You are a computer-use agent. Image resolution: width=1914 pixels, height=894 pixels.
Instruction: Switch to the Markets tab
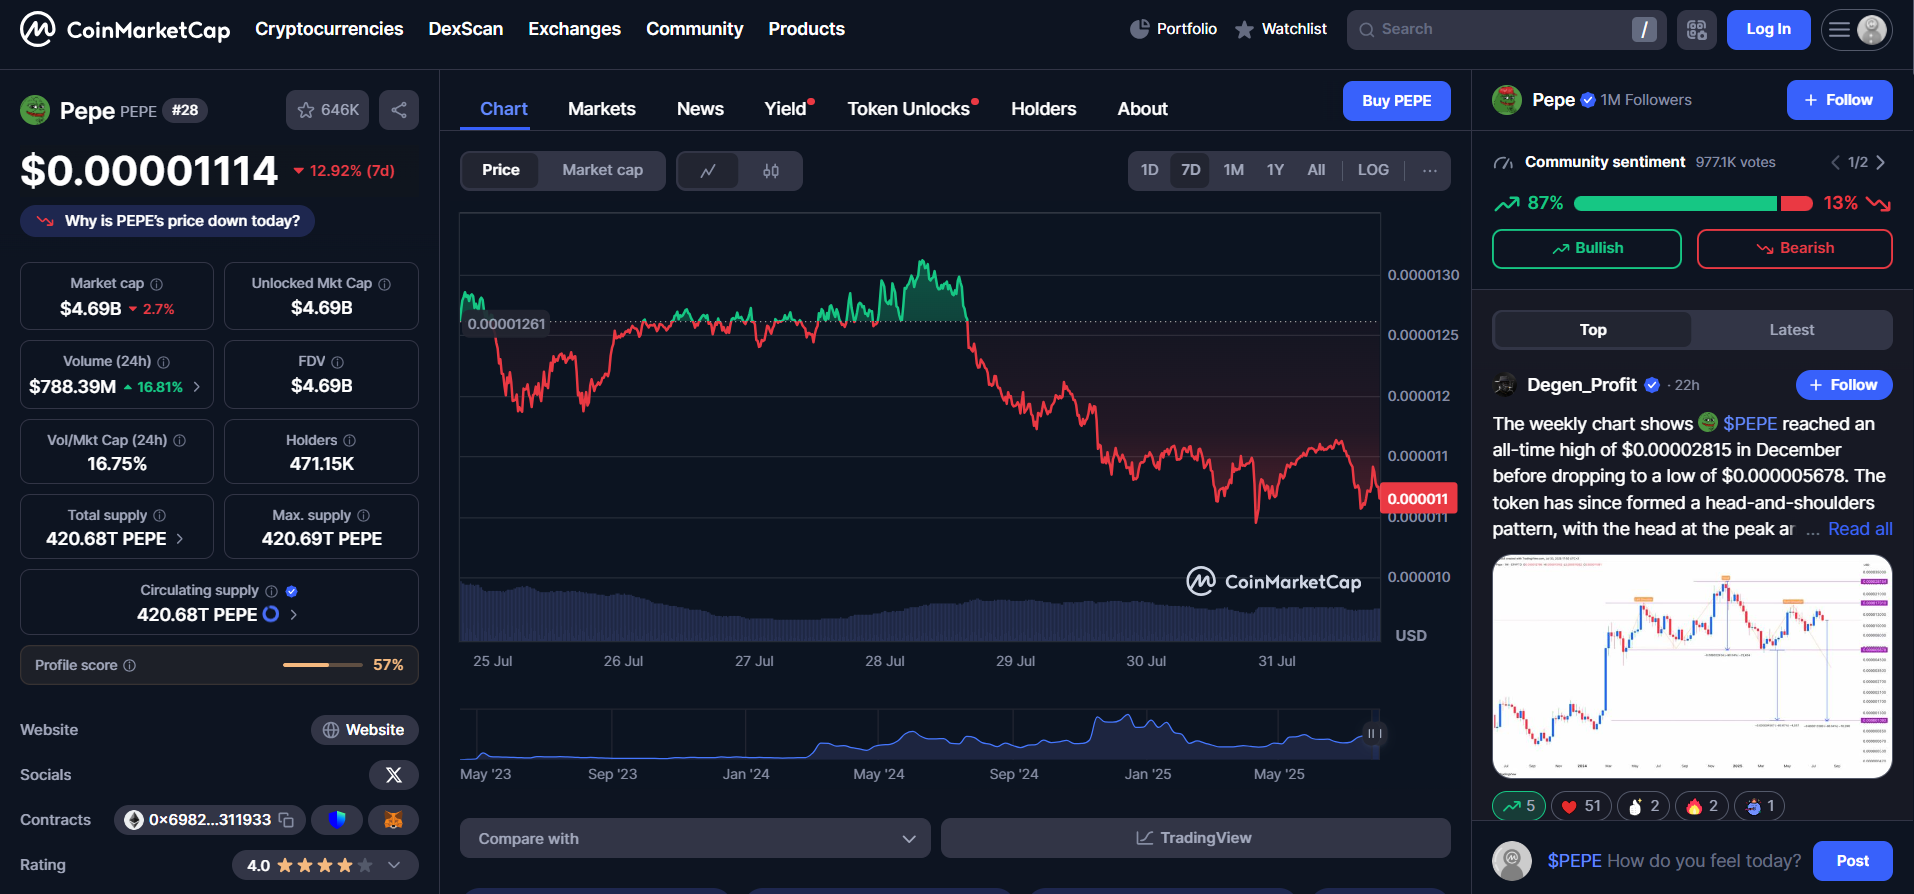click(x=602, y=109)
